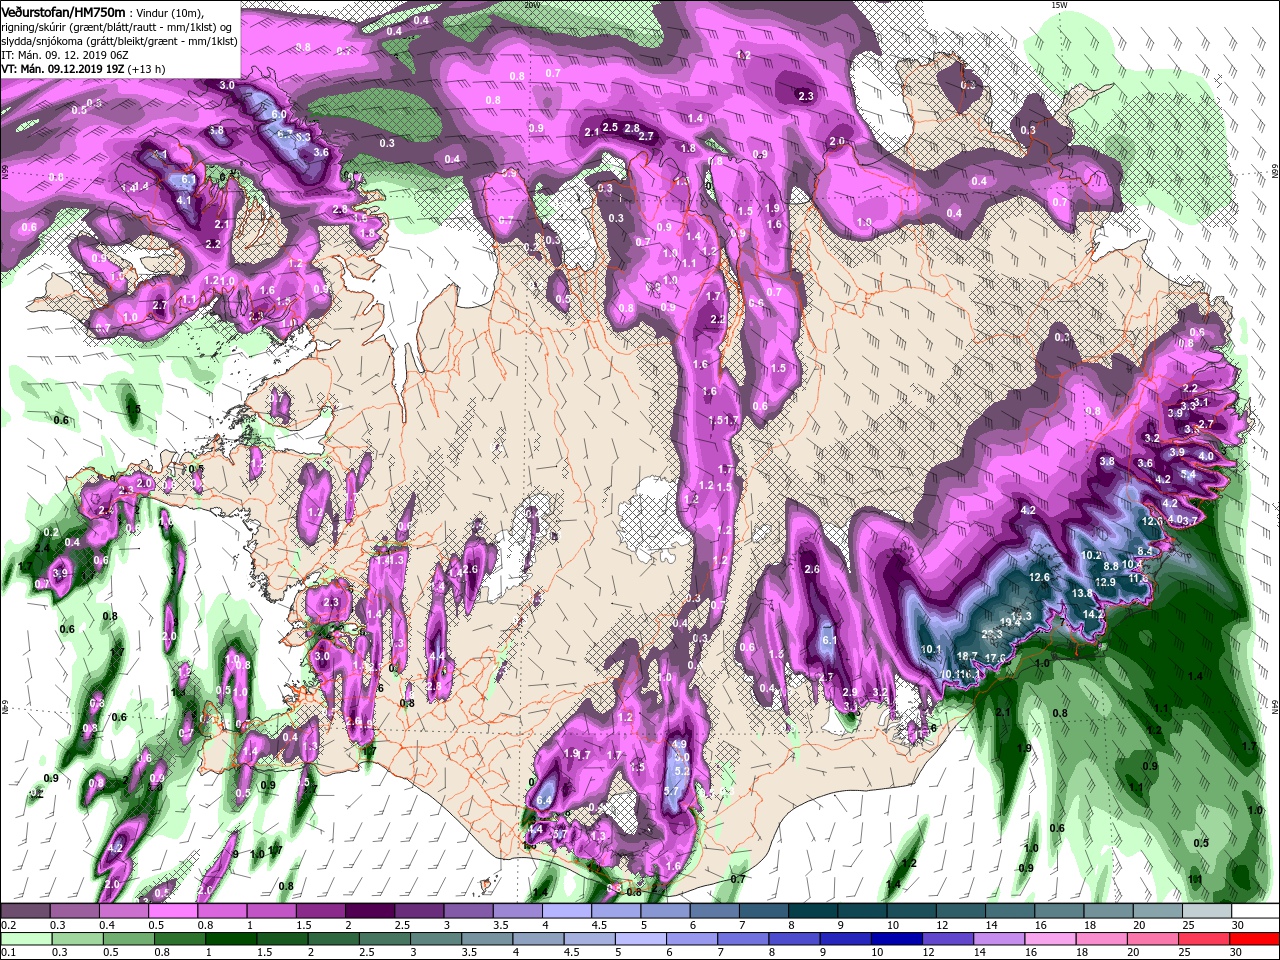
Task: Select the valid time line 'VT: Mán. 09.12.2019 19Z'
Action: tap(61, 69)
